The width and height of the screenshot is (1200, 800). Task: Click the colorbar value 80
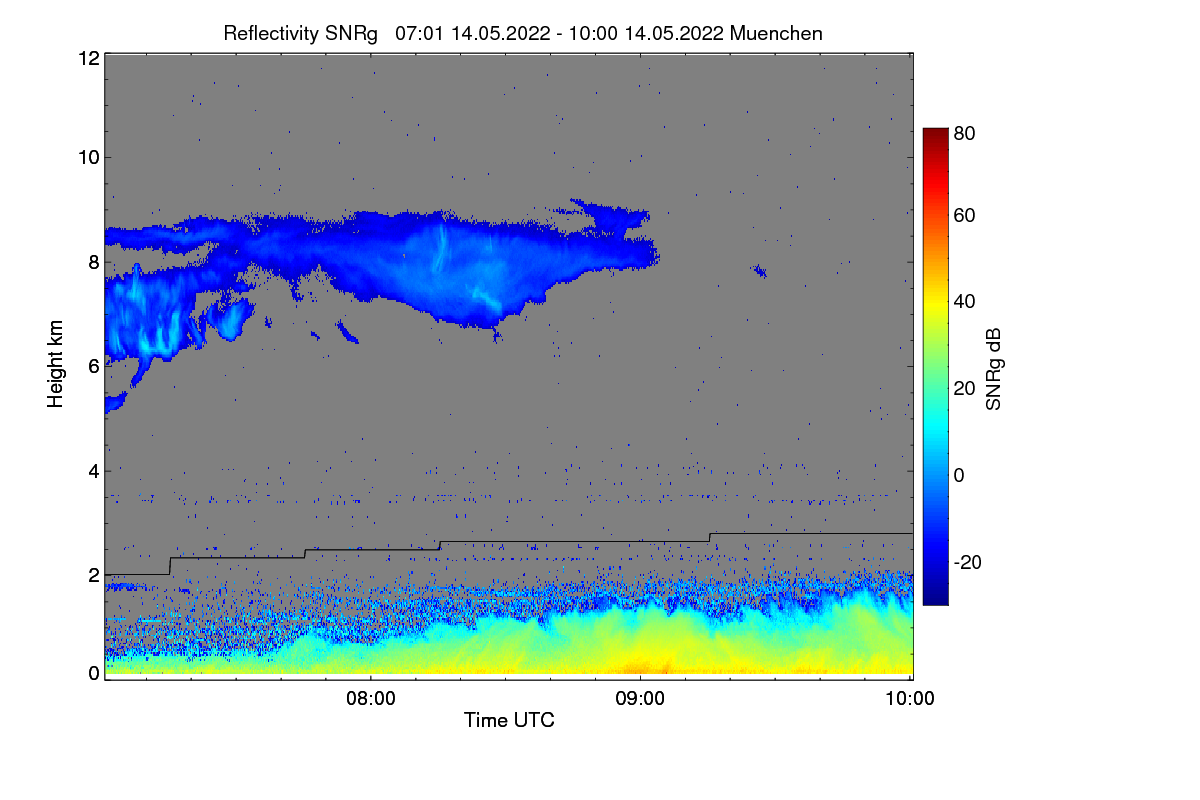point(965,132)
